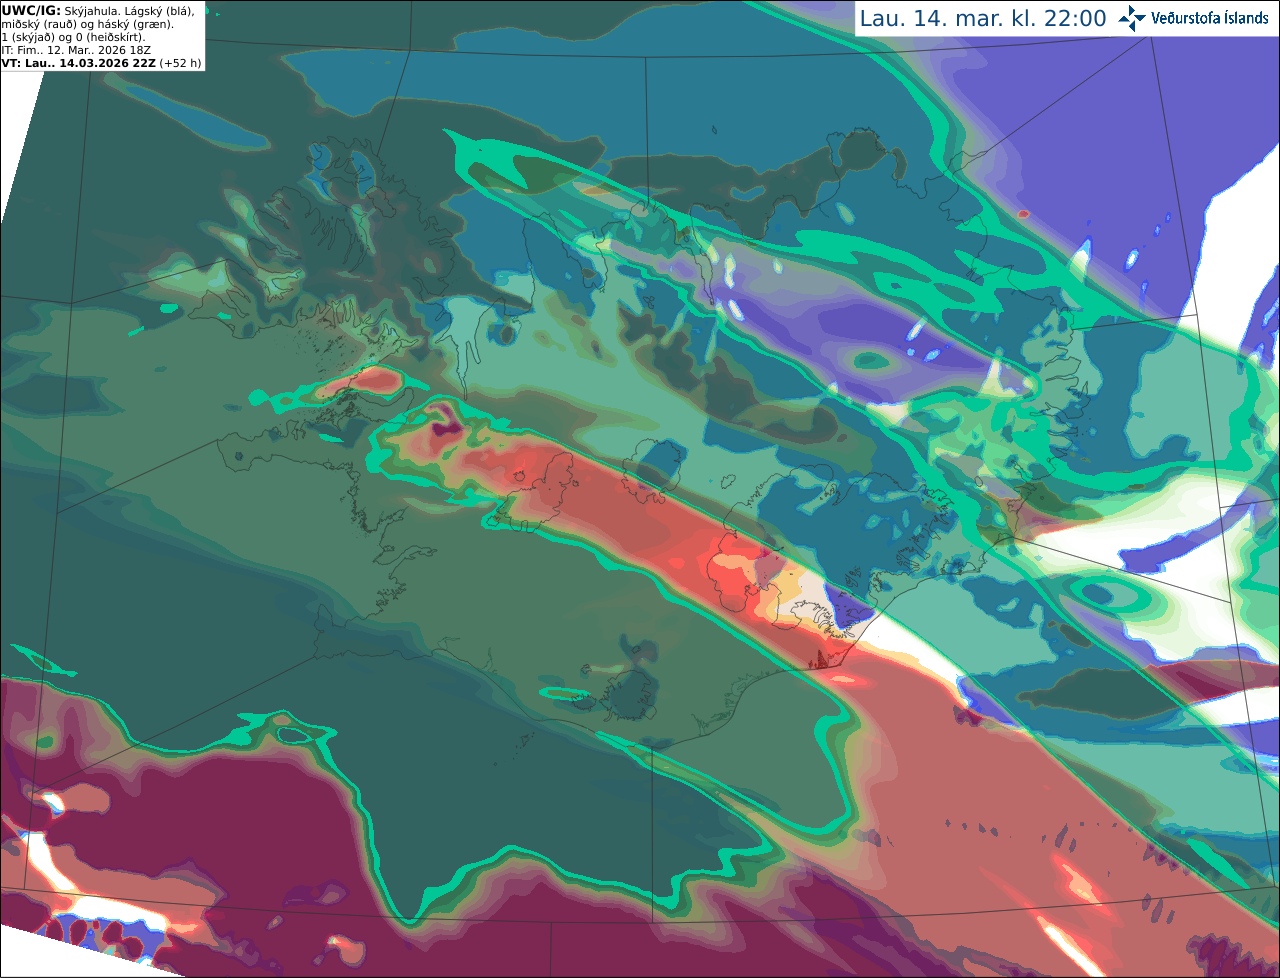Click the "VT: Lau.. 14.03.2026 22Z (+52 h)" line
This screenshot has height=978, width=1280.
(101, 63)
